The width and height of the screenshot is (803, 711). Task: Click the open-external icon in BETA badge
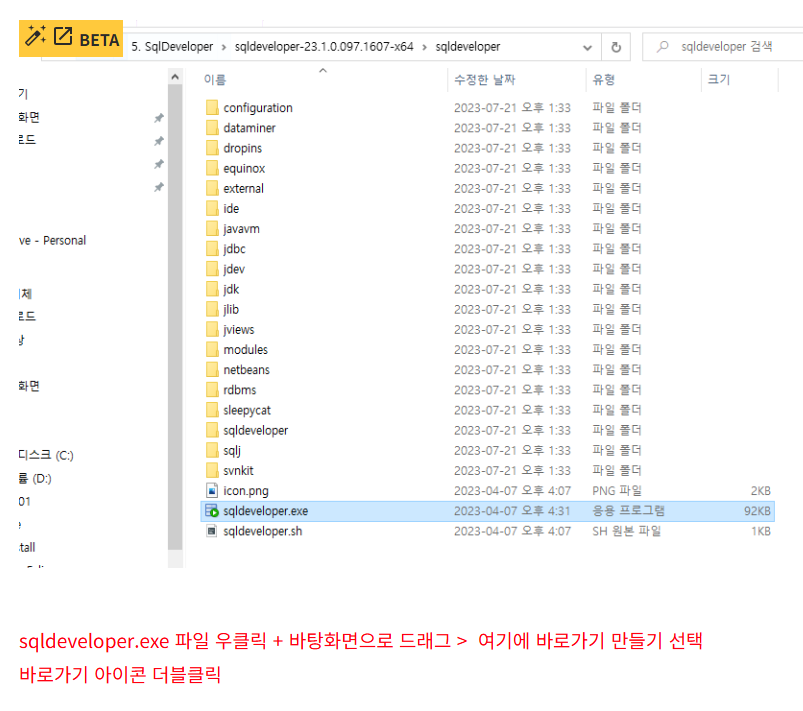pos(63,36)
